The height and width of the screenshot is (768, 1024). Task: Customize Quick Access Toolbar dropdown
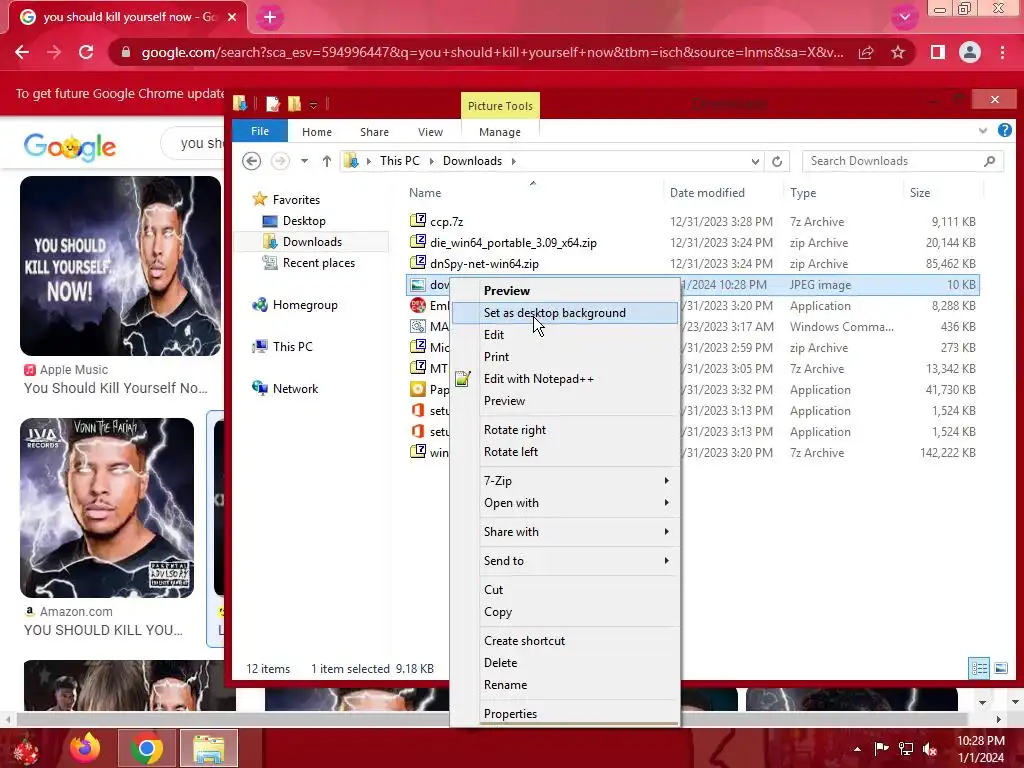[313, 104]
